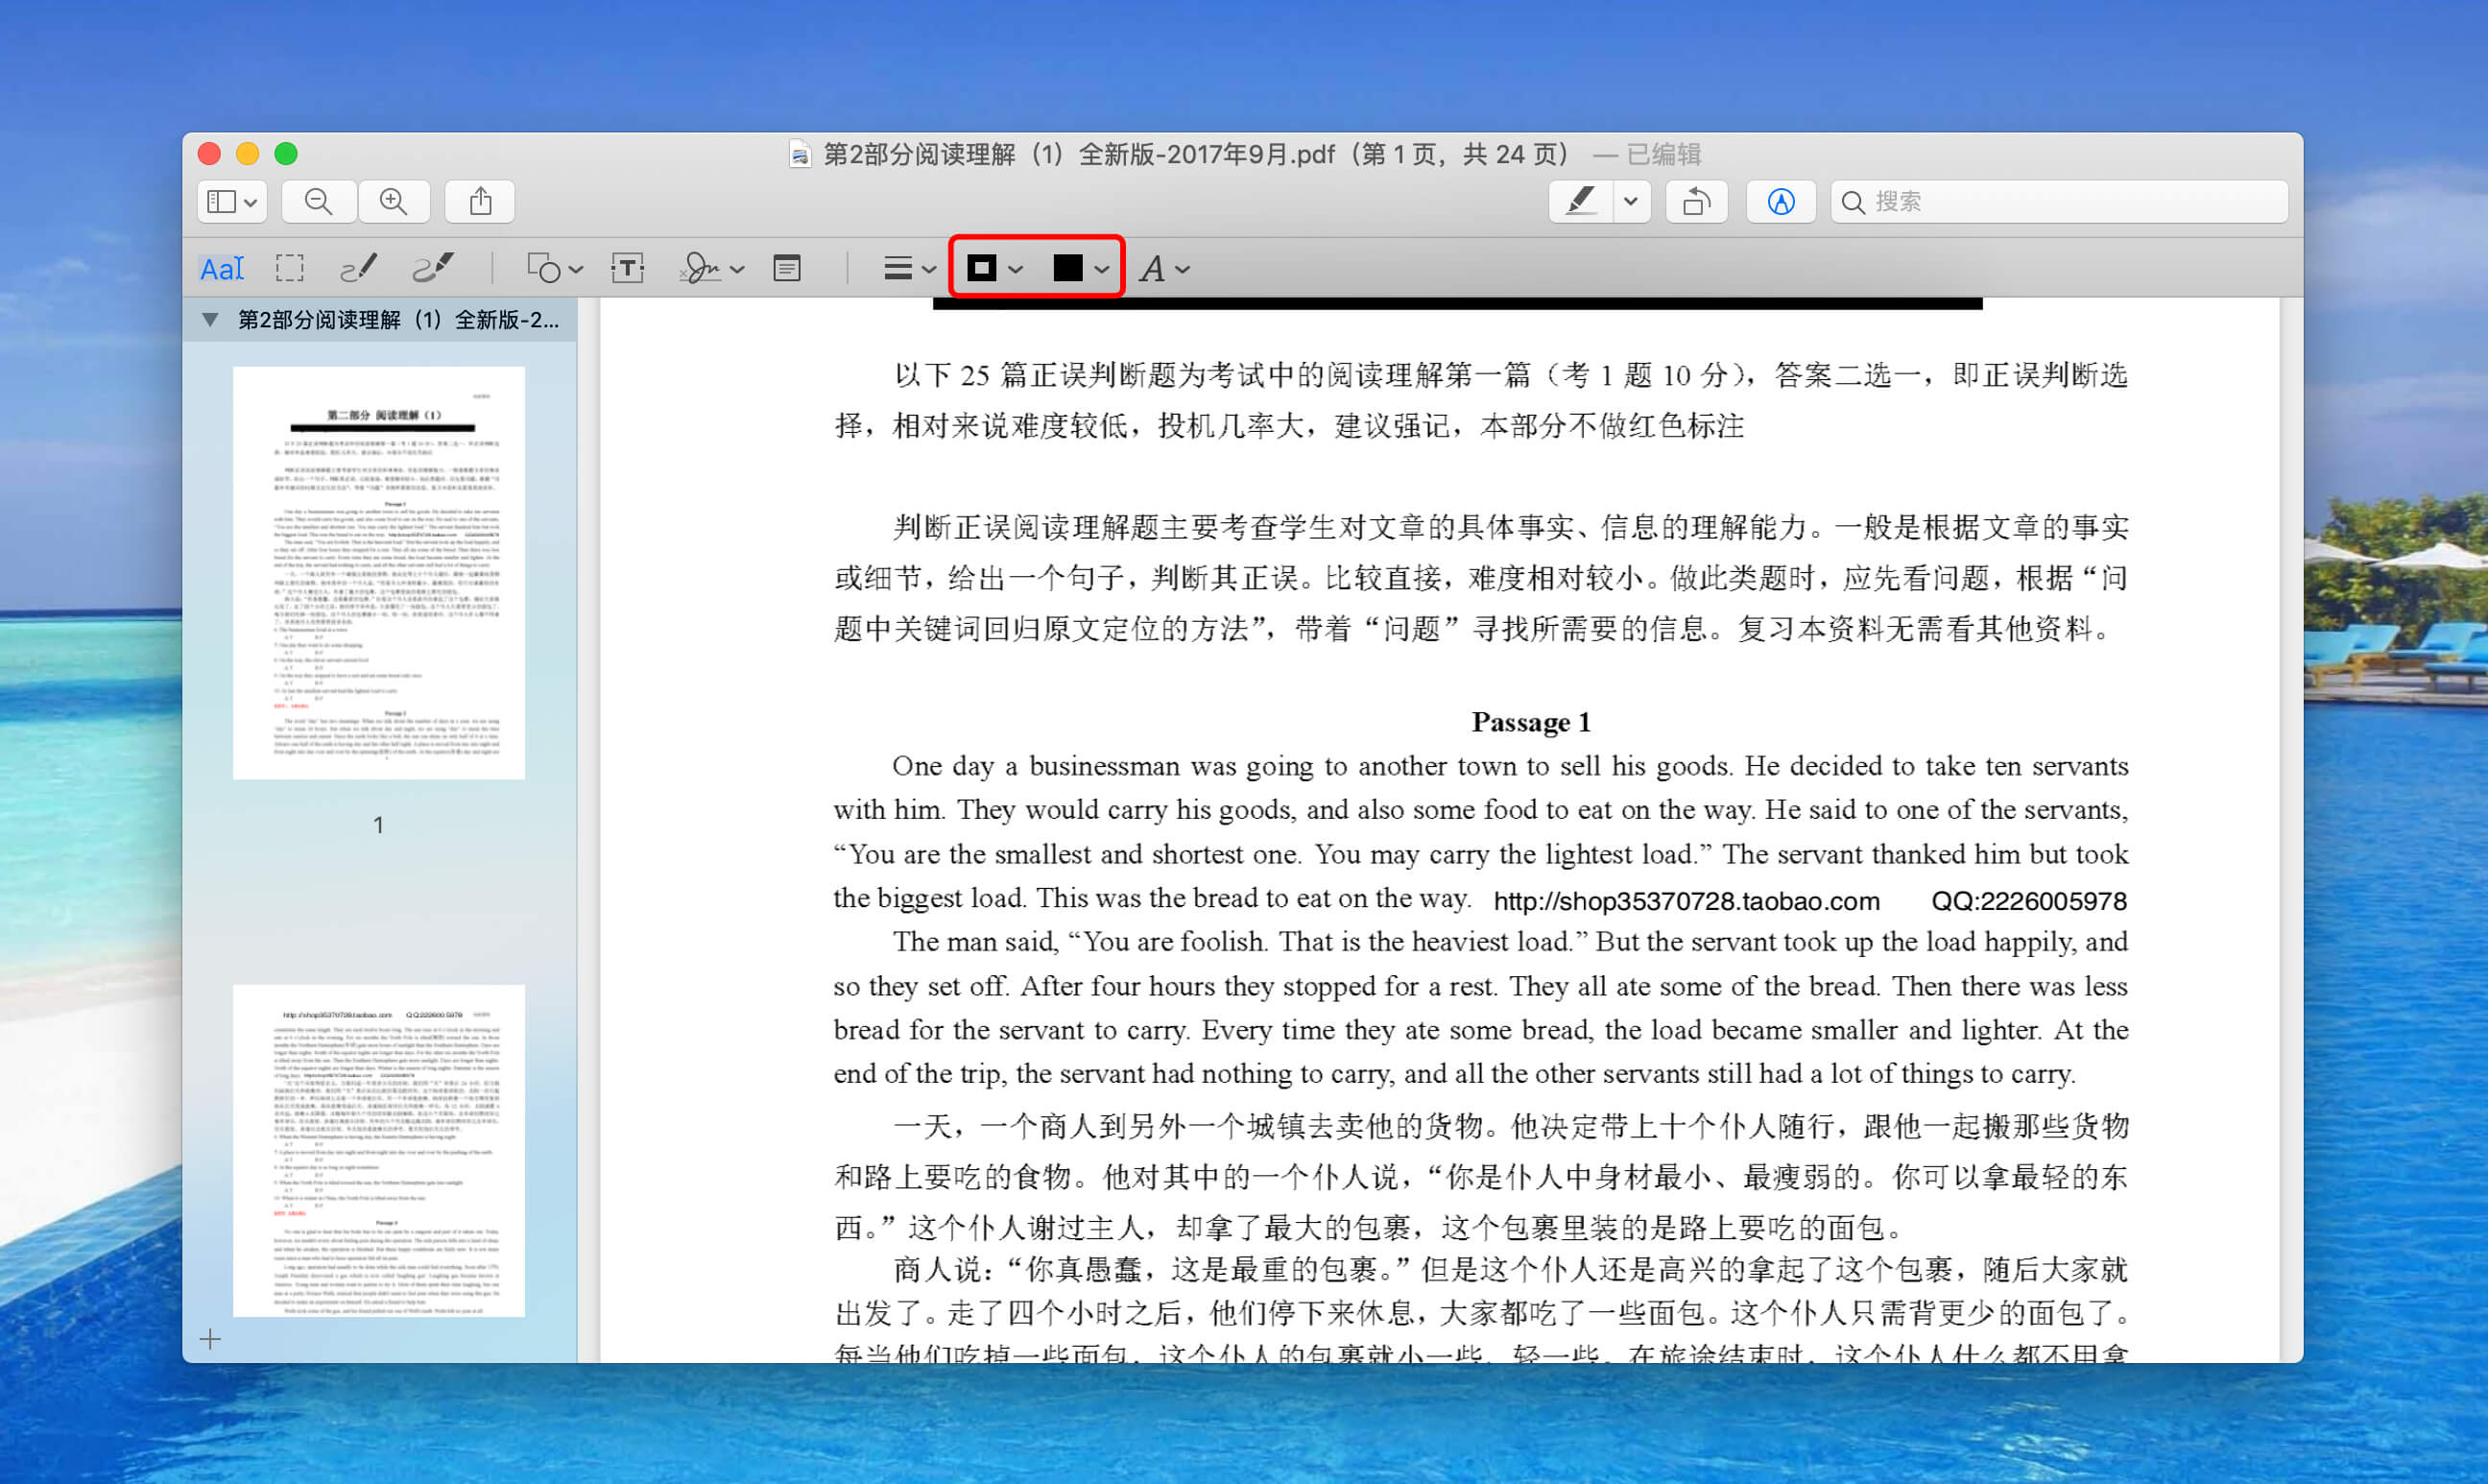
Task: Toggle the Markup toolbar button
Action: pyautogui.click(x=1780, y=202)
